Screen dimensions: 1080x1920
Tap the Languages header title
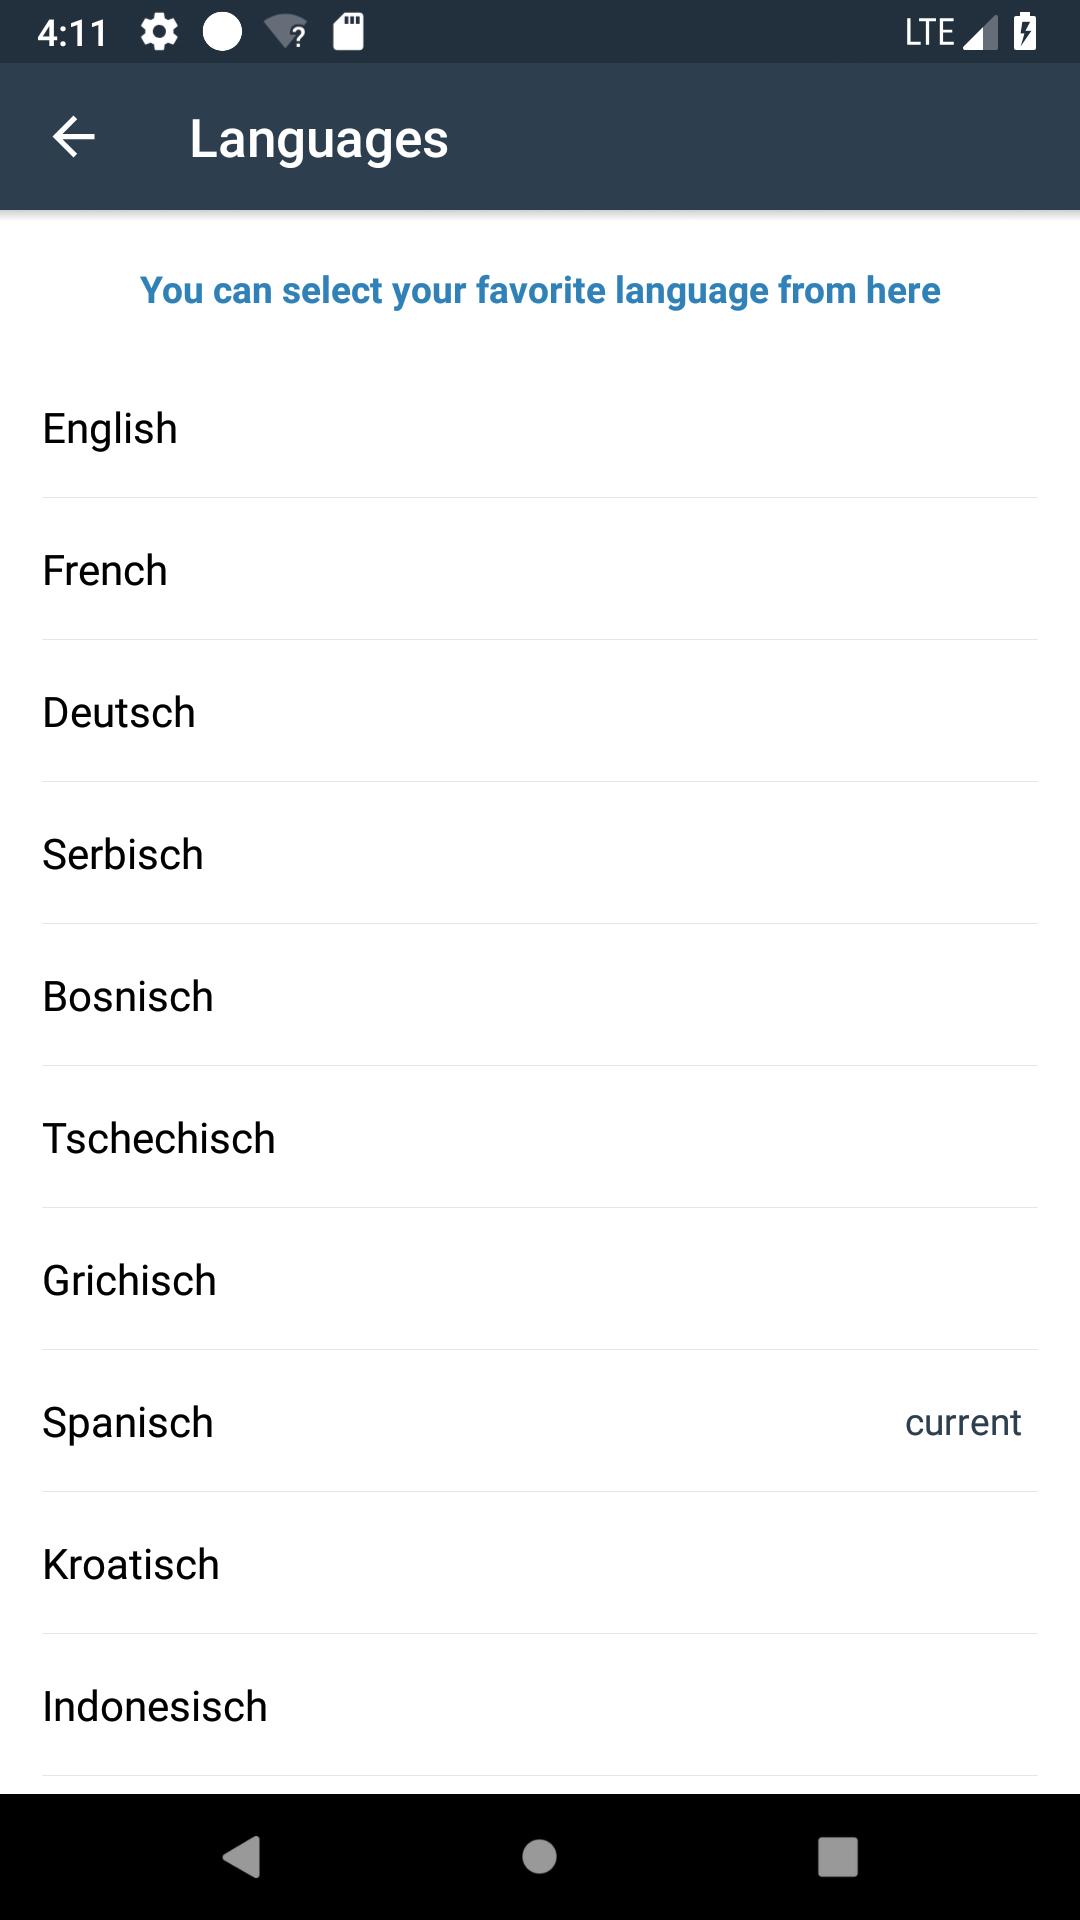319,138
